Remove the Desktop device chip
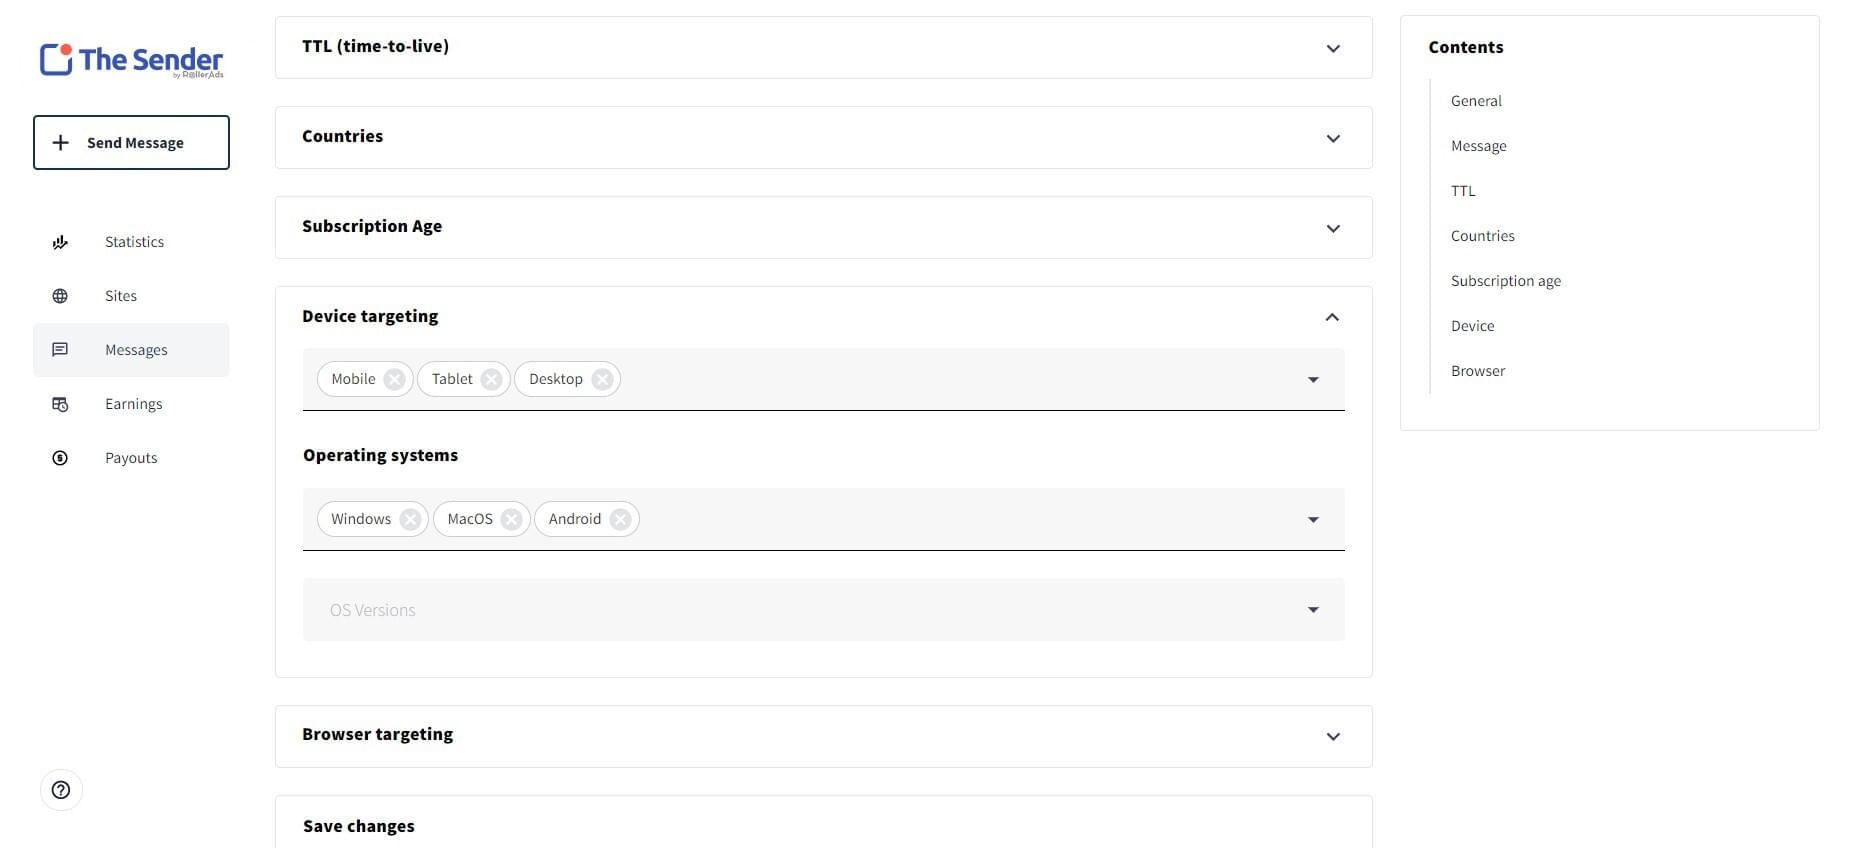 coord(602,379)
